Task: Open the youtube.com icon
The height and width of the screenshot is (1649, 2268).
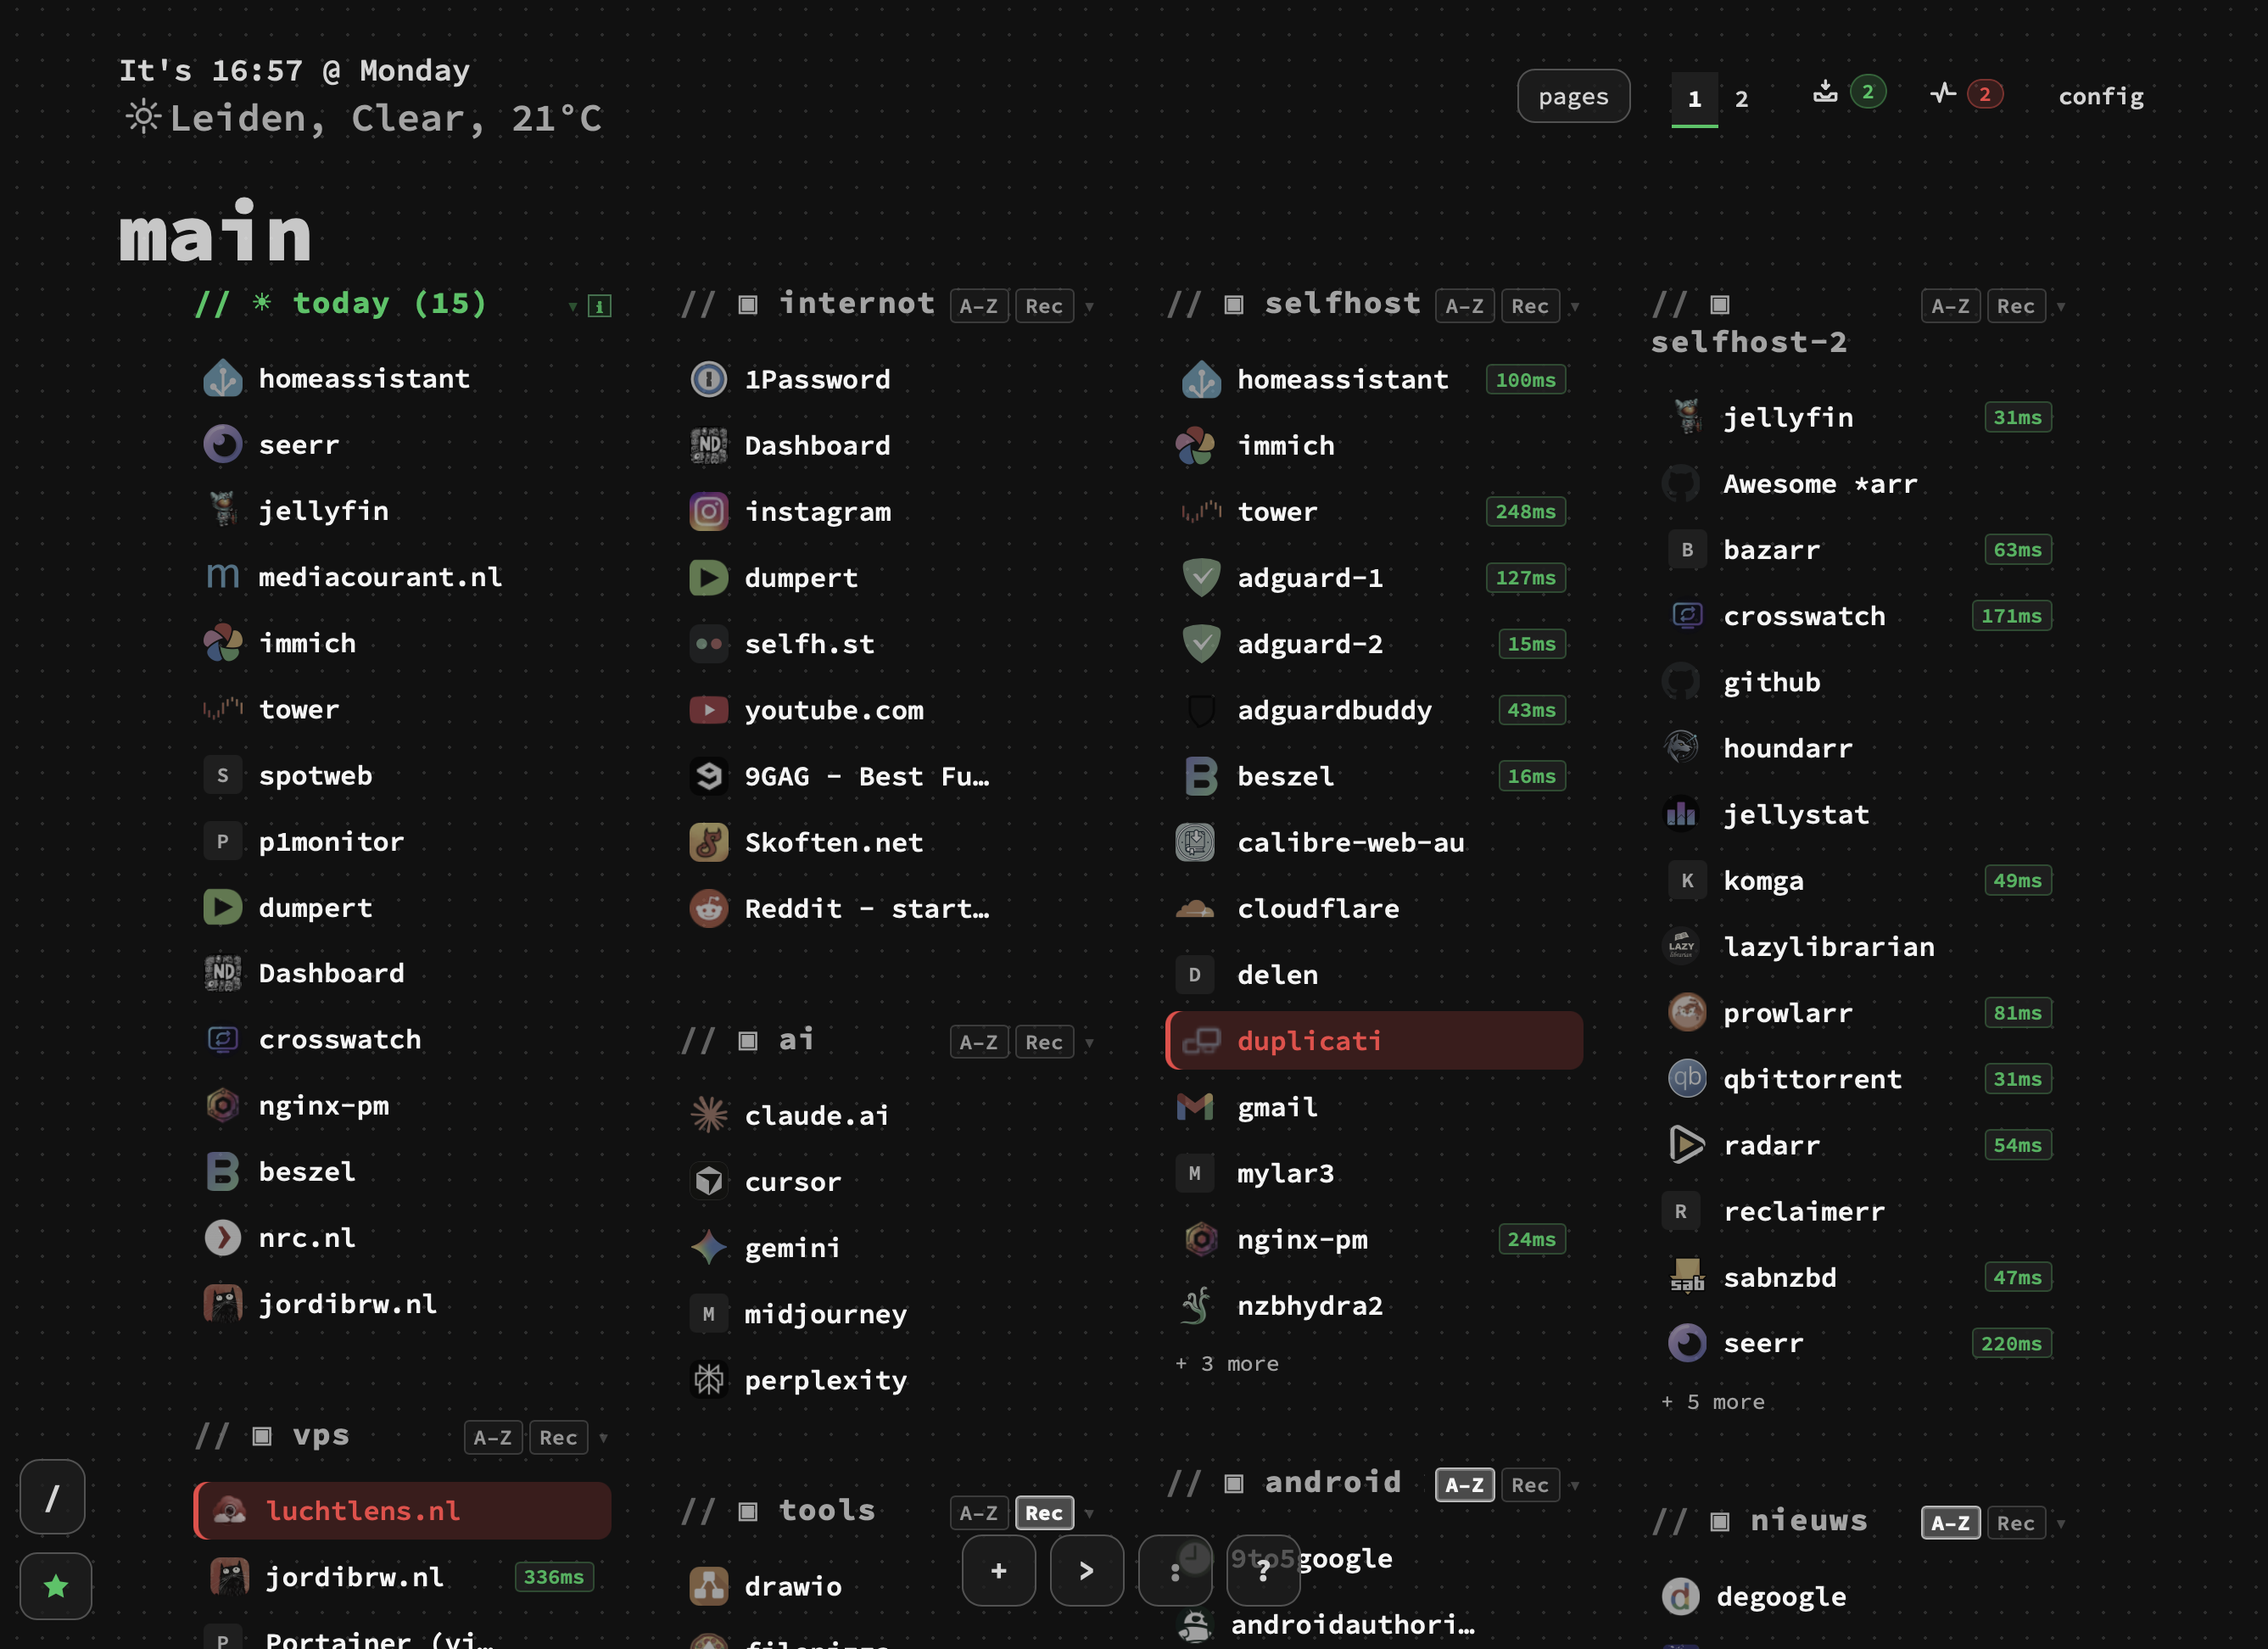Action: (709, 710)
